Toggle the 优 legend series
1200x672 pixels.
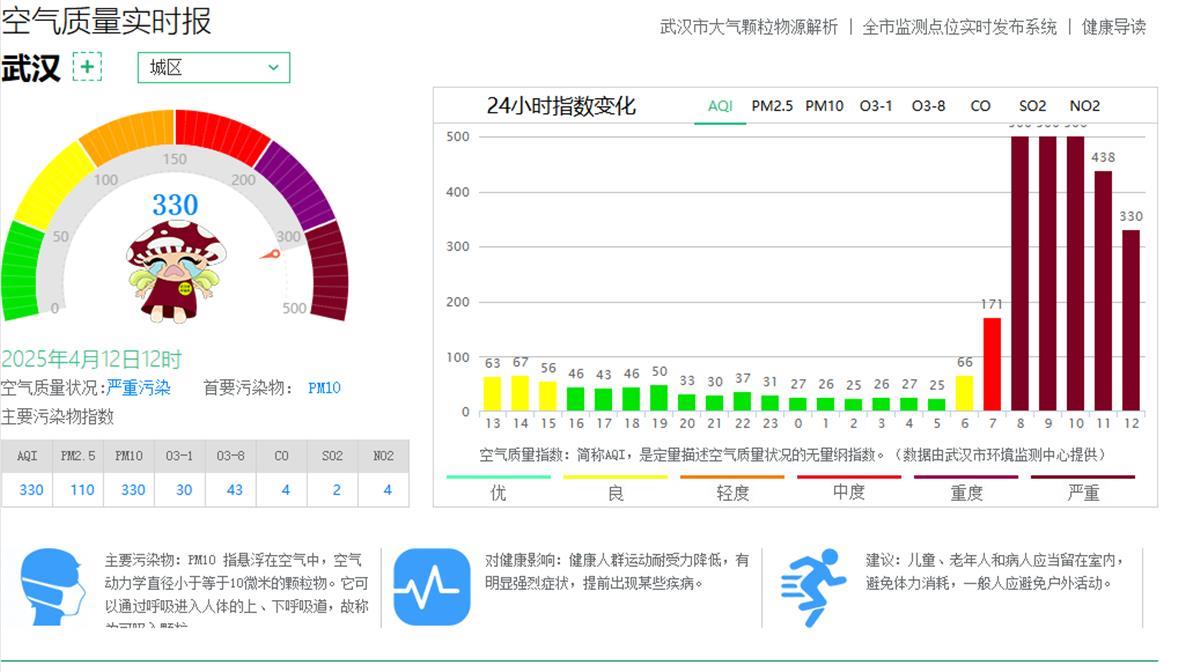pyautogui.click(x=498, y=491)
